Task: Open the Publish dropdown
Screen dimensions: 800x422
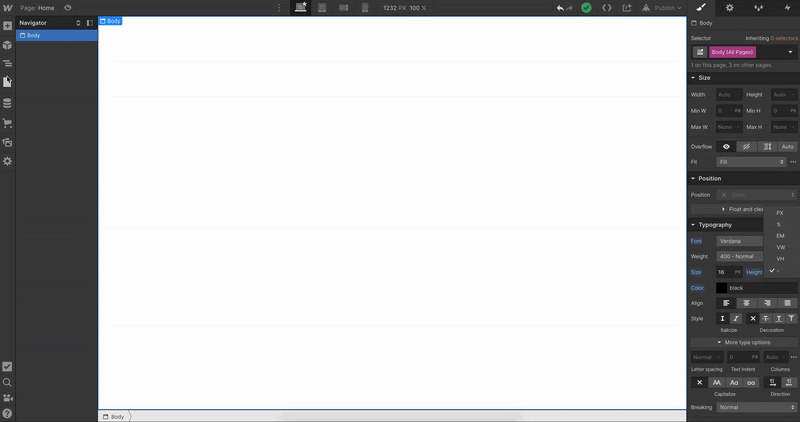Action: coord(662,8)
